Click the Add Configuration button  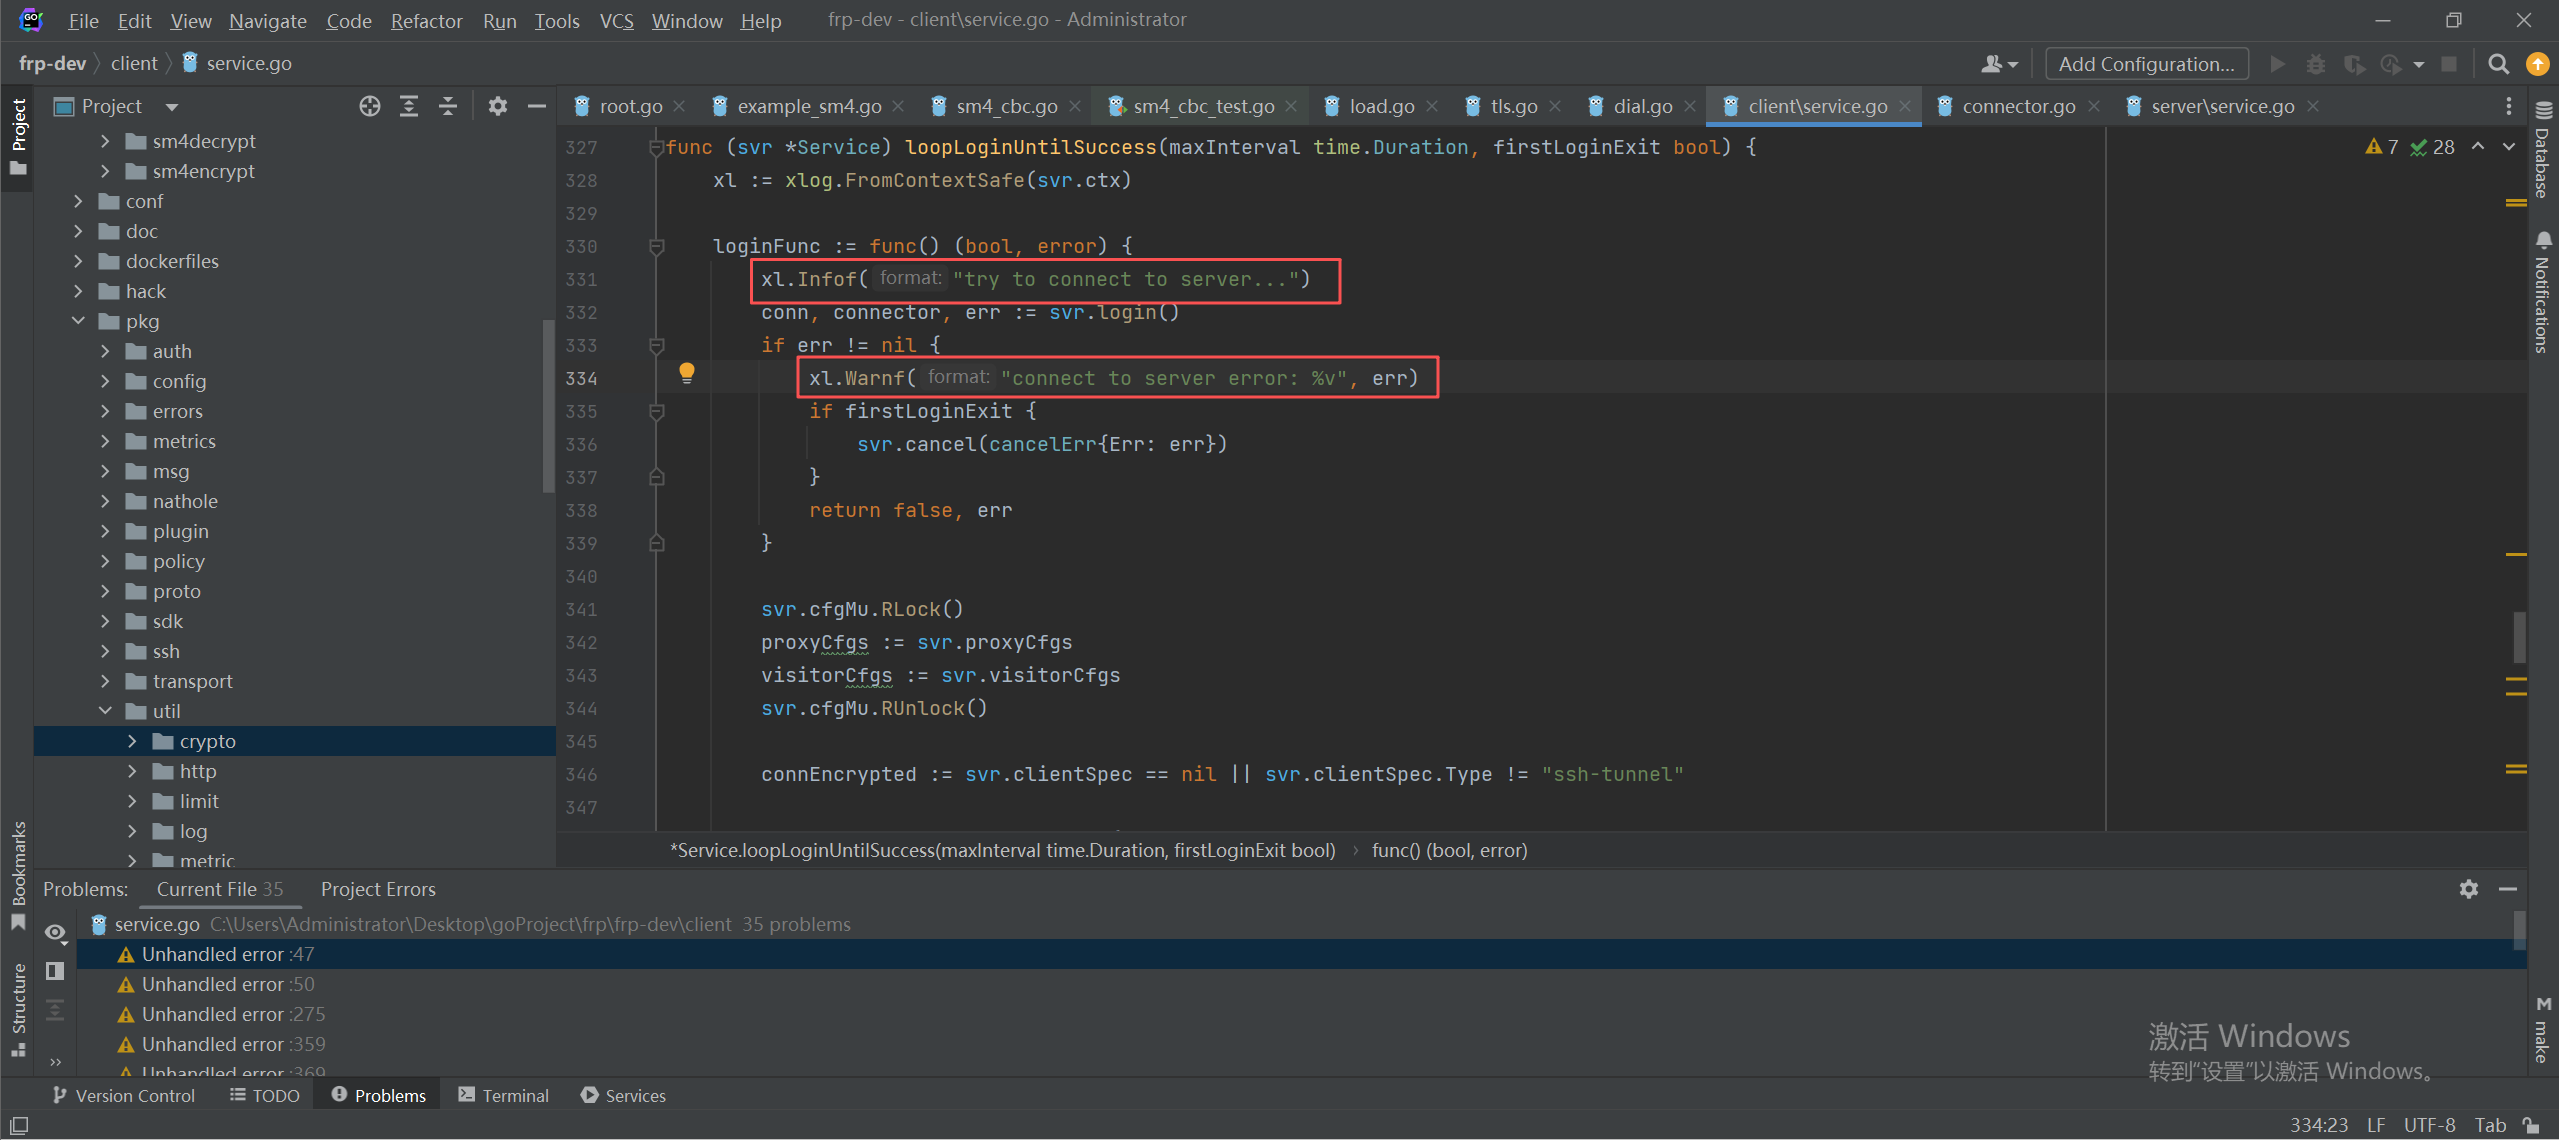[x=2146, y=64]
